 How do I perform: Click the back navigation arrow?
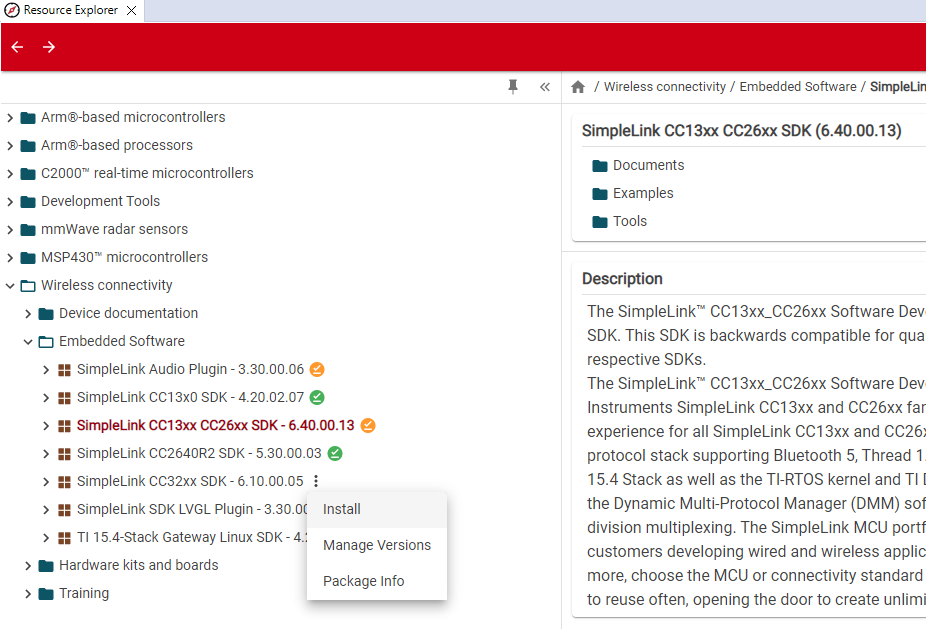16,46
